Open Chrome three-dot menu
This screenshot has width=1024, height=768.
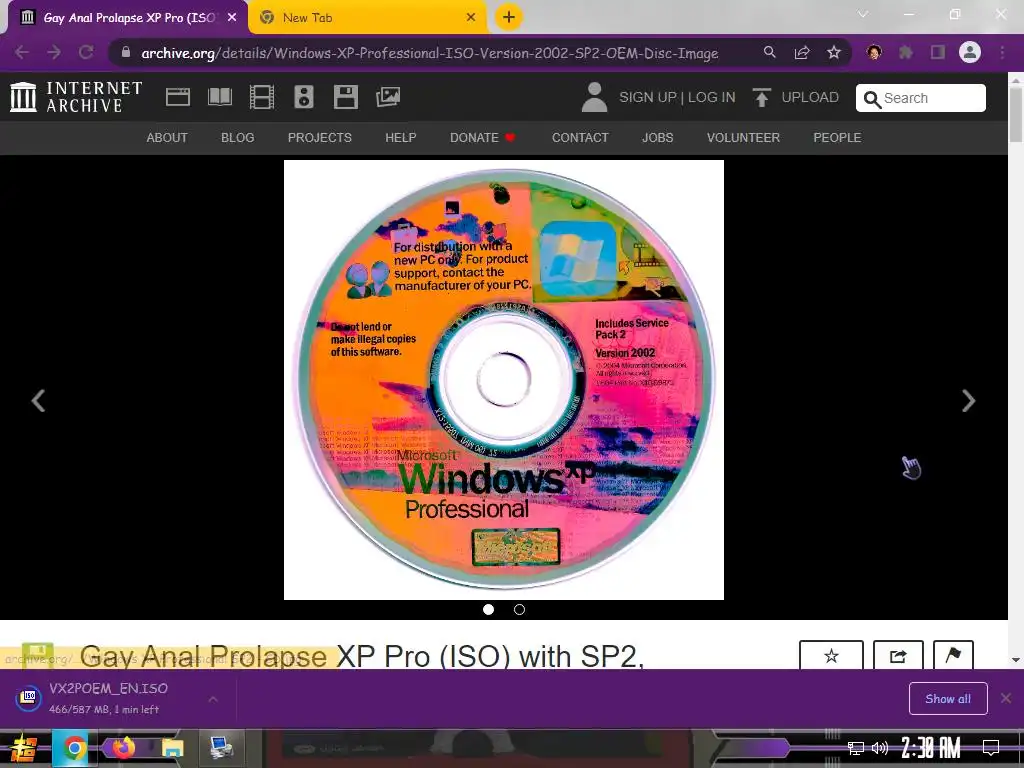click(x=1002, y=52)
